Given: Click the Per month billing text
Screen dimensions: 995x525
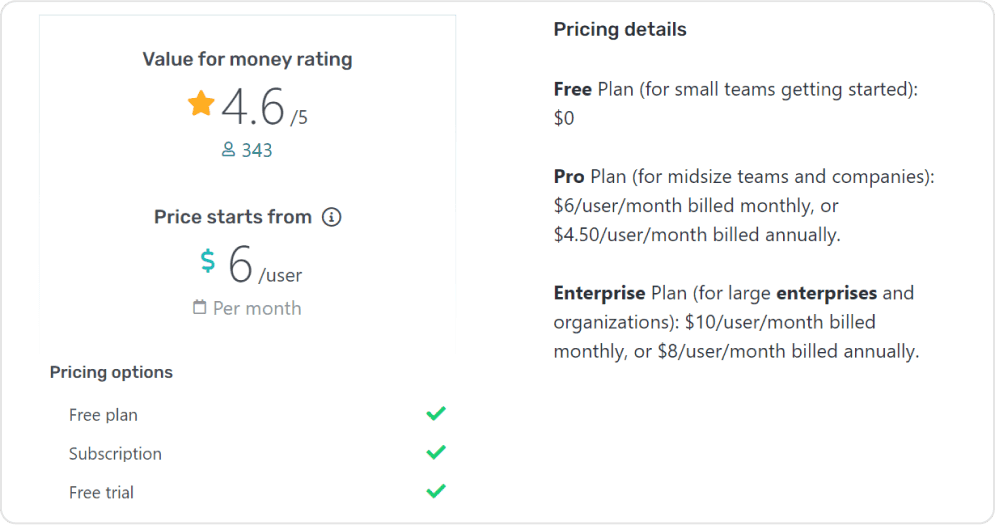Looking at the screenshot, I should point(257,308).
